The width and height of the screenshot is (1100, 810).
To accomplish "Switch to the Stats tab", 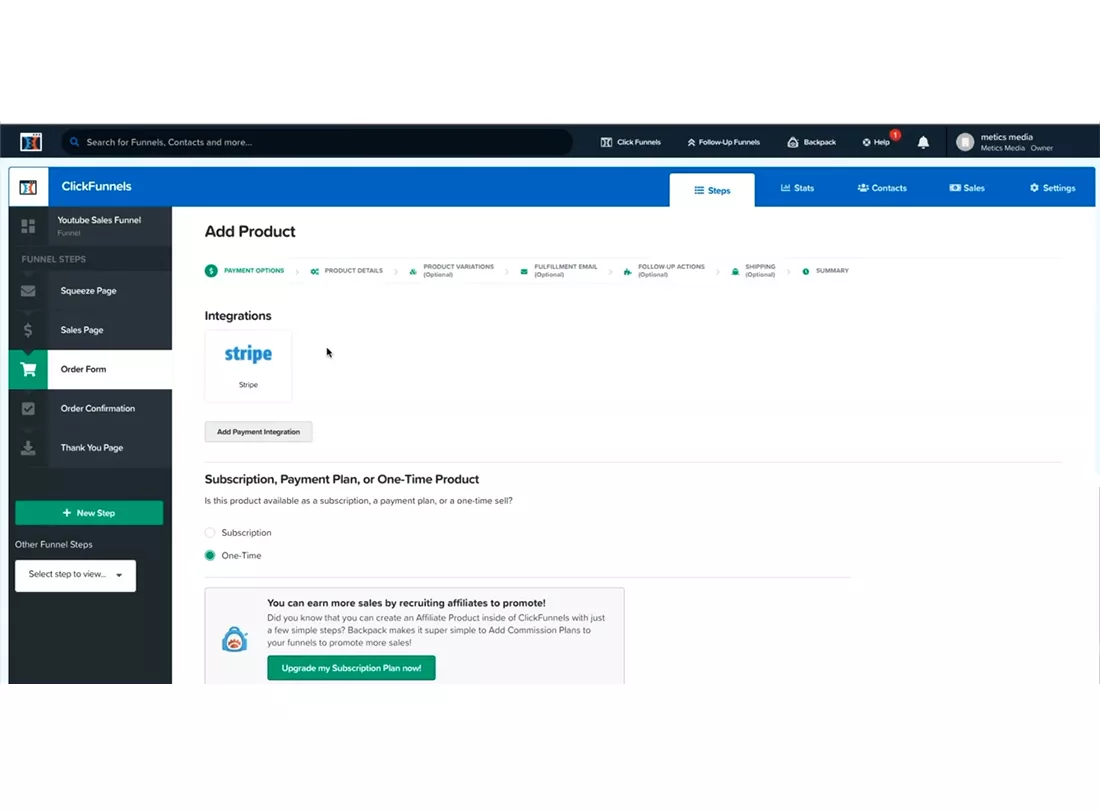I will point(798,188).
